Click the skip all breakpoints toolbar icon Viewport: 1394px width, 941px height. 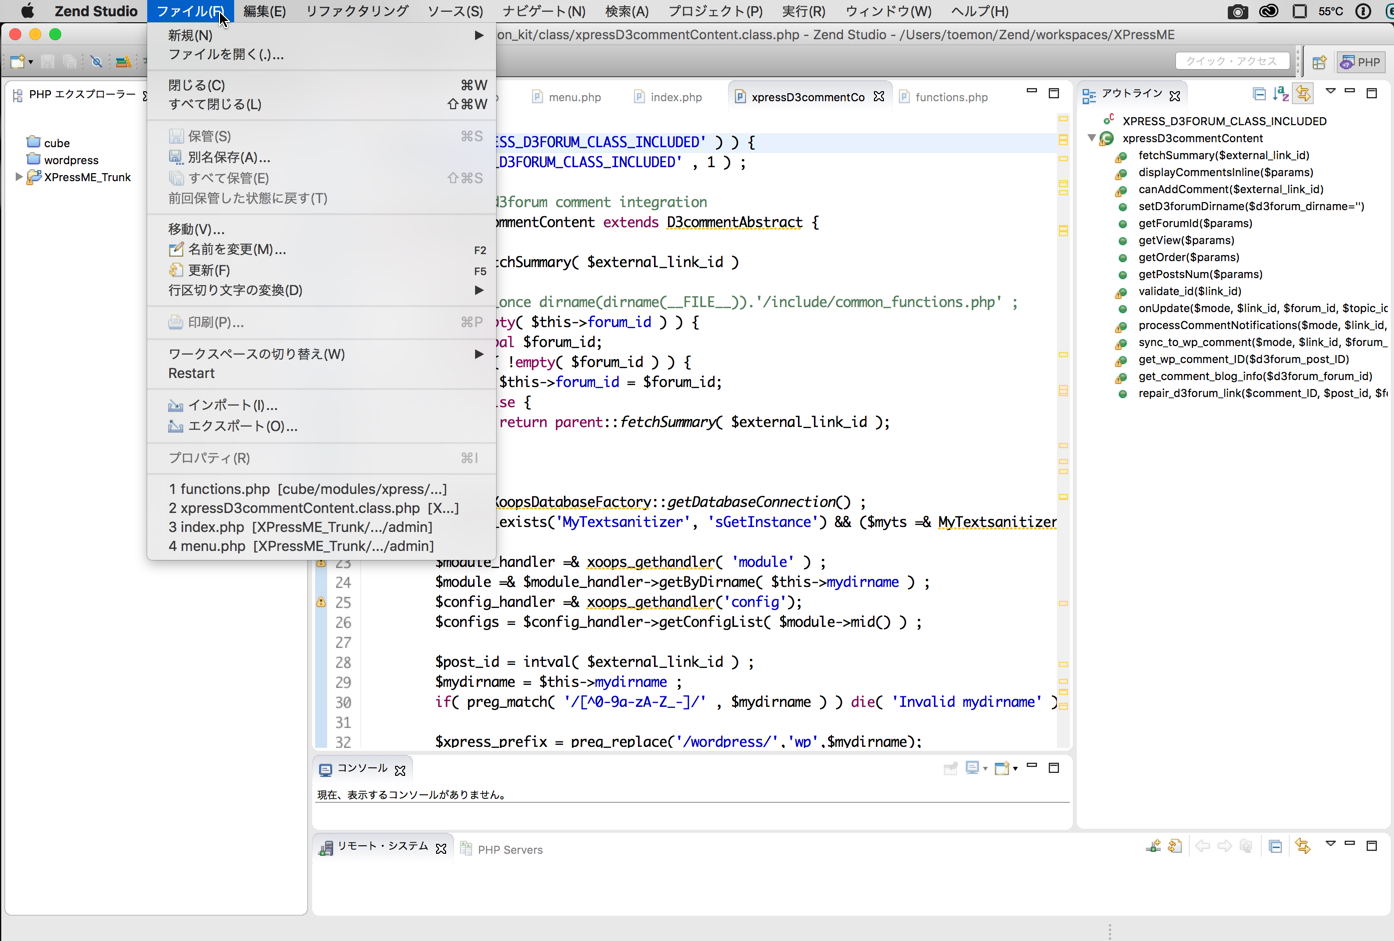(x=97, y=62)
